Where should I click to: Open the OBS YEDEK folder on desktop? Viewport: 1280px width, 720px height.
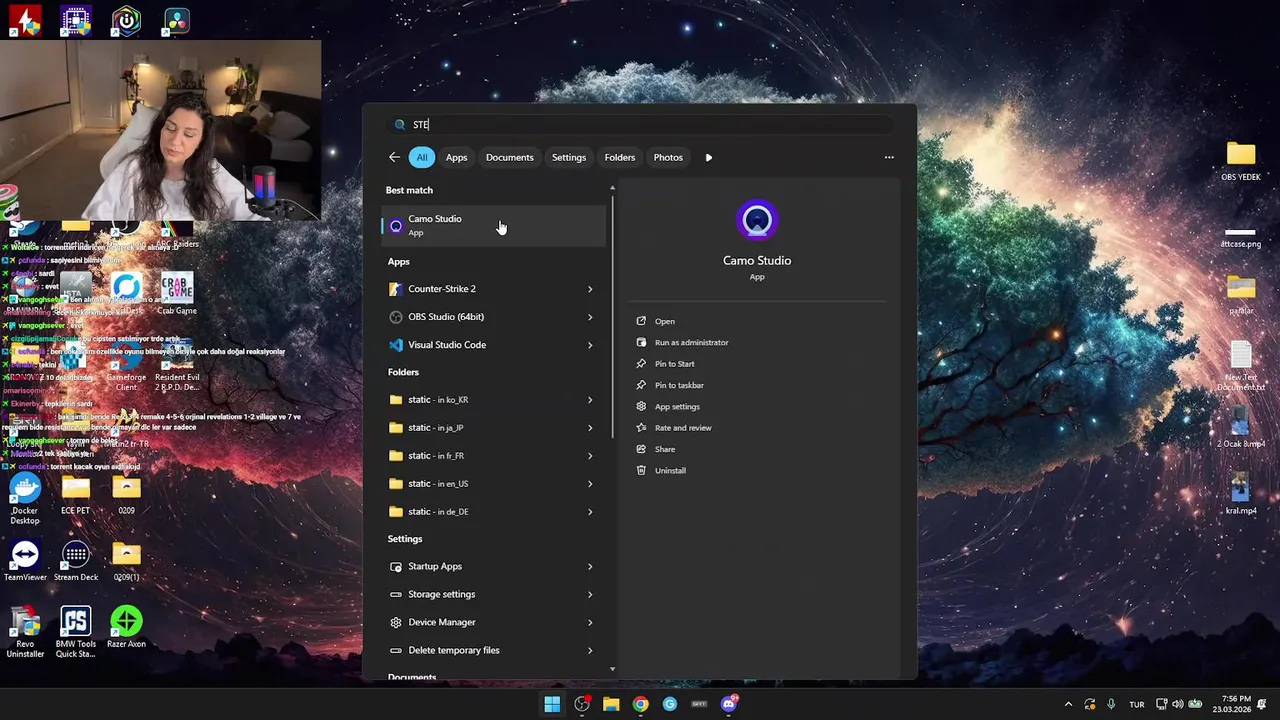[x=1241, y=161]
